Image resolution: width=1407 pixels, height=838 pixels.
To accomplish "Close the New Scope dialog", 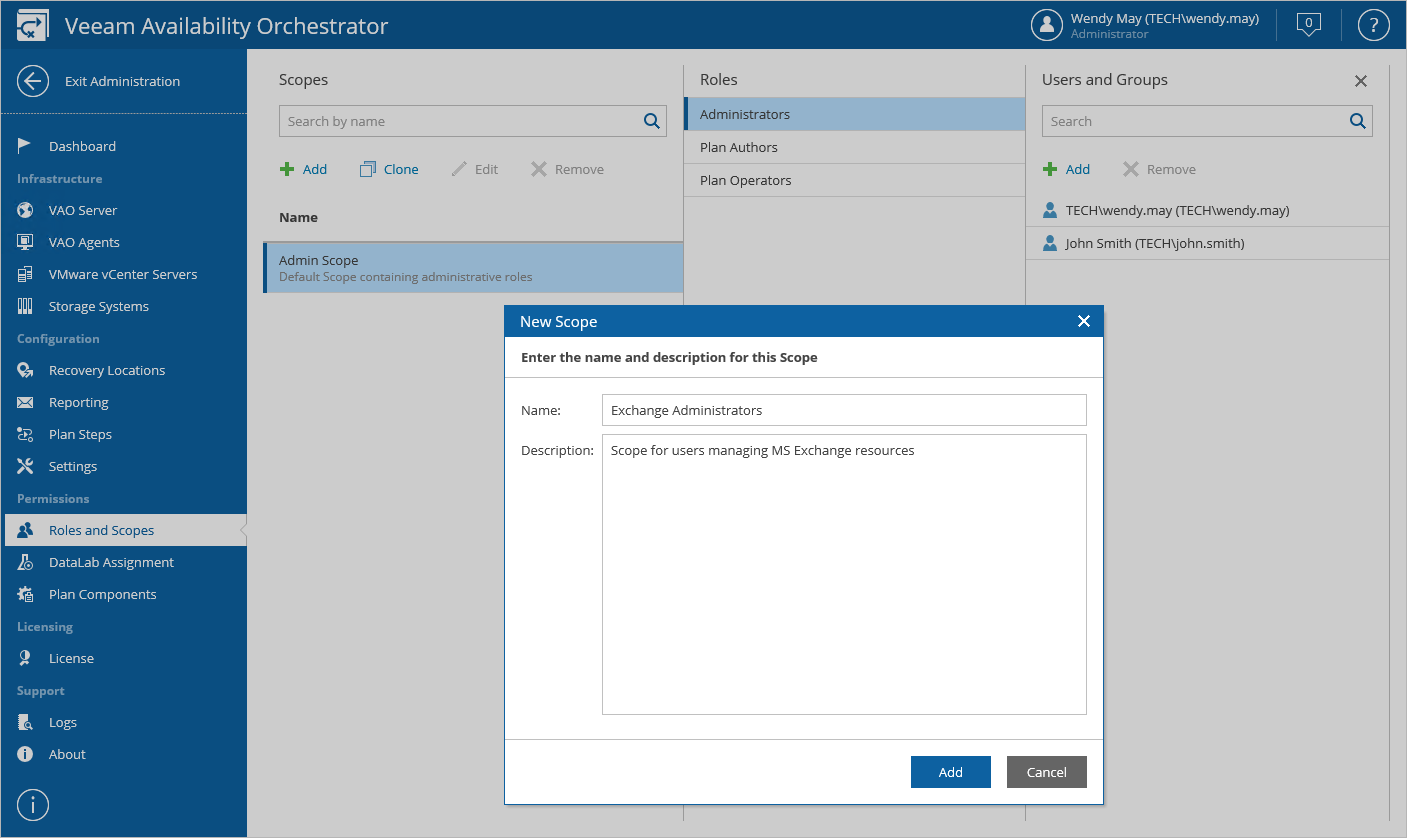I will coord(1083,321).
